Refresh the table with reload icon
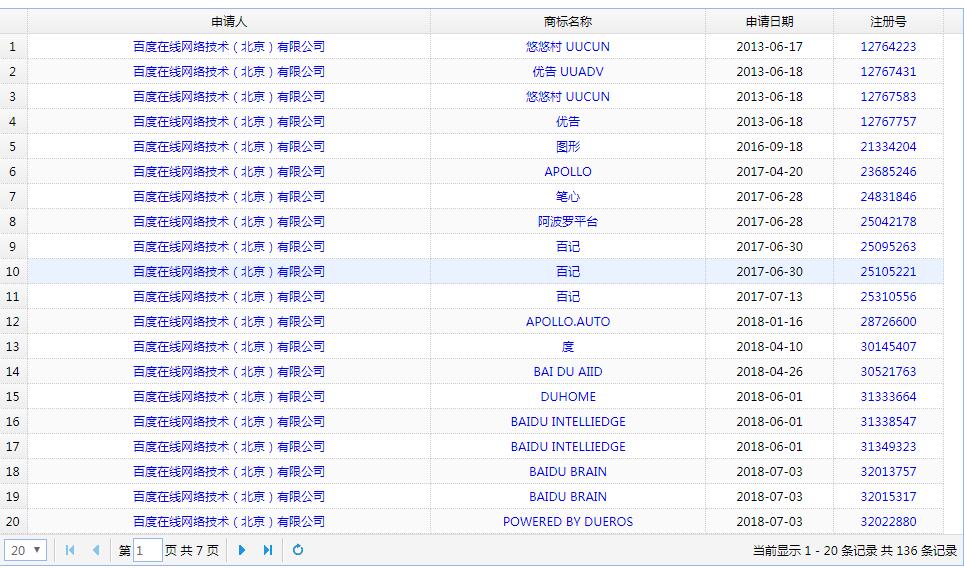Viewport: 964px width, 568px height. [x=298, y=550]
